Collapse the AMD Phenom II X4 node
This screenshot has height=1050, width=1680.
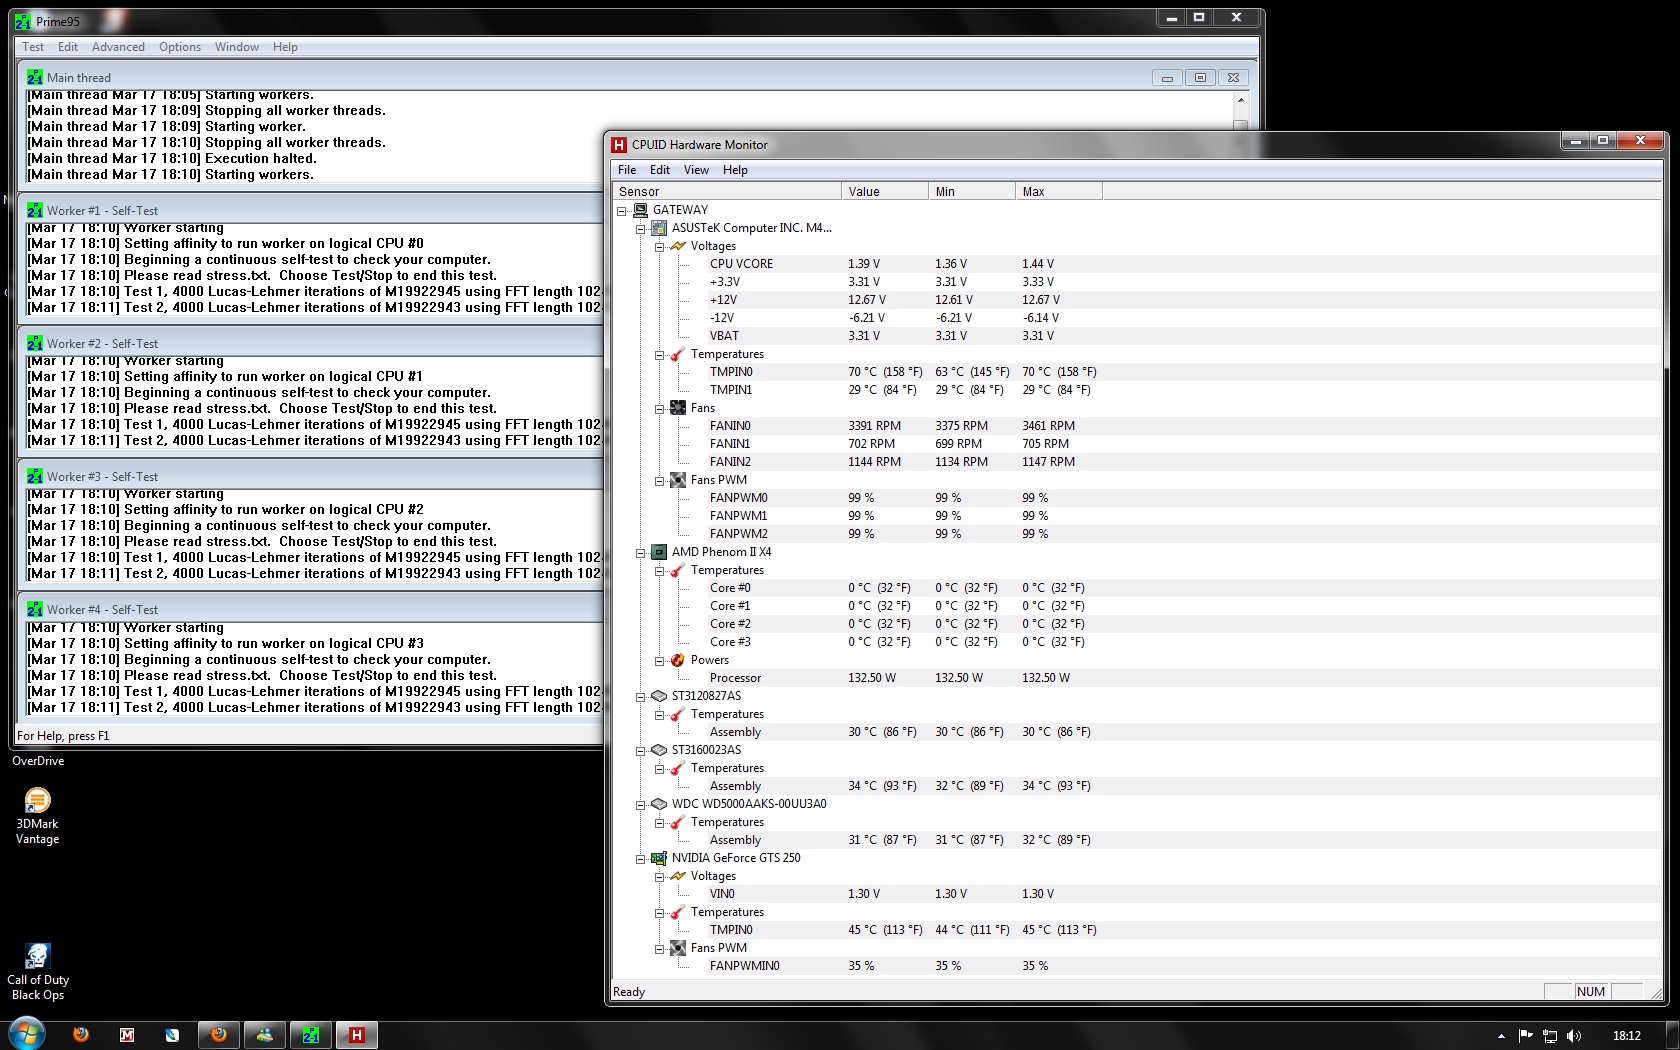click(x=641, y=553)
